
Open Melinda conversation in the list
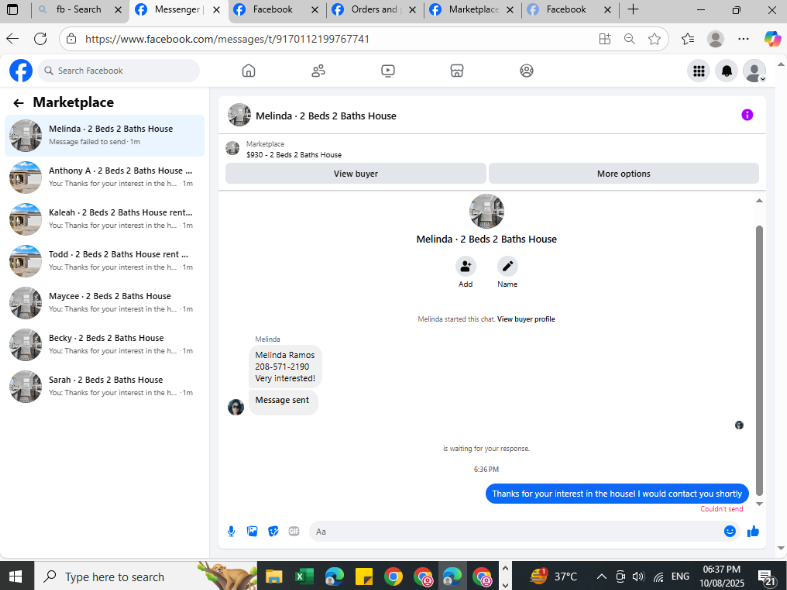click(104, 135)
